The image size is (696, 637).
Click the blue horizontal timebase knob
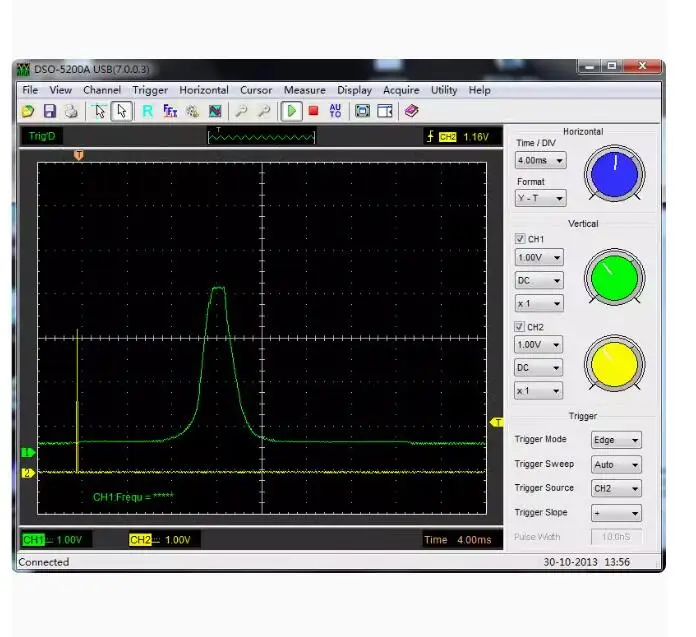(614, 173)
